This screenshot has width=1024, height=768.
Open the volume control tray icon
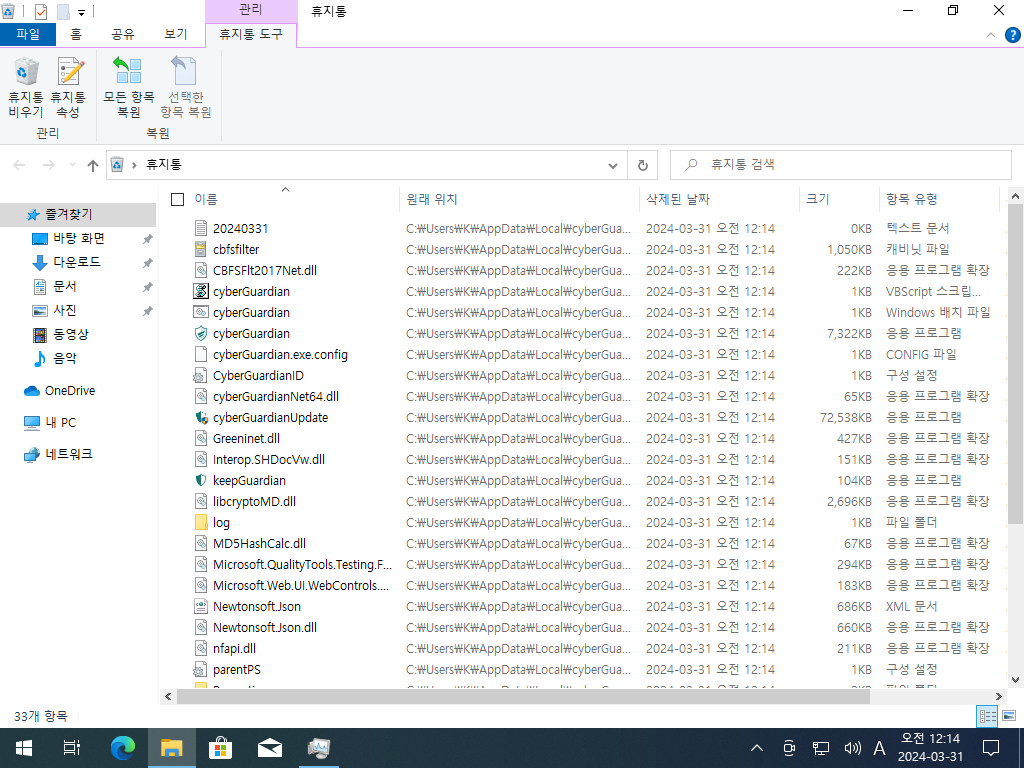[852, 748]
